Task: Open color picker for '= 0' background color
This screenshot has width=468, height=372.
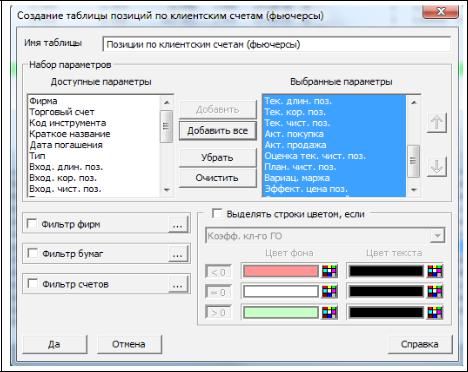Action: [329, 292]
